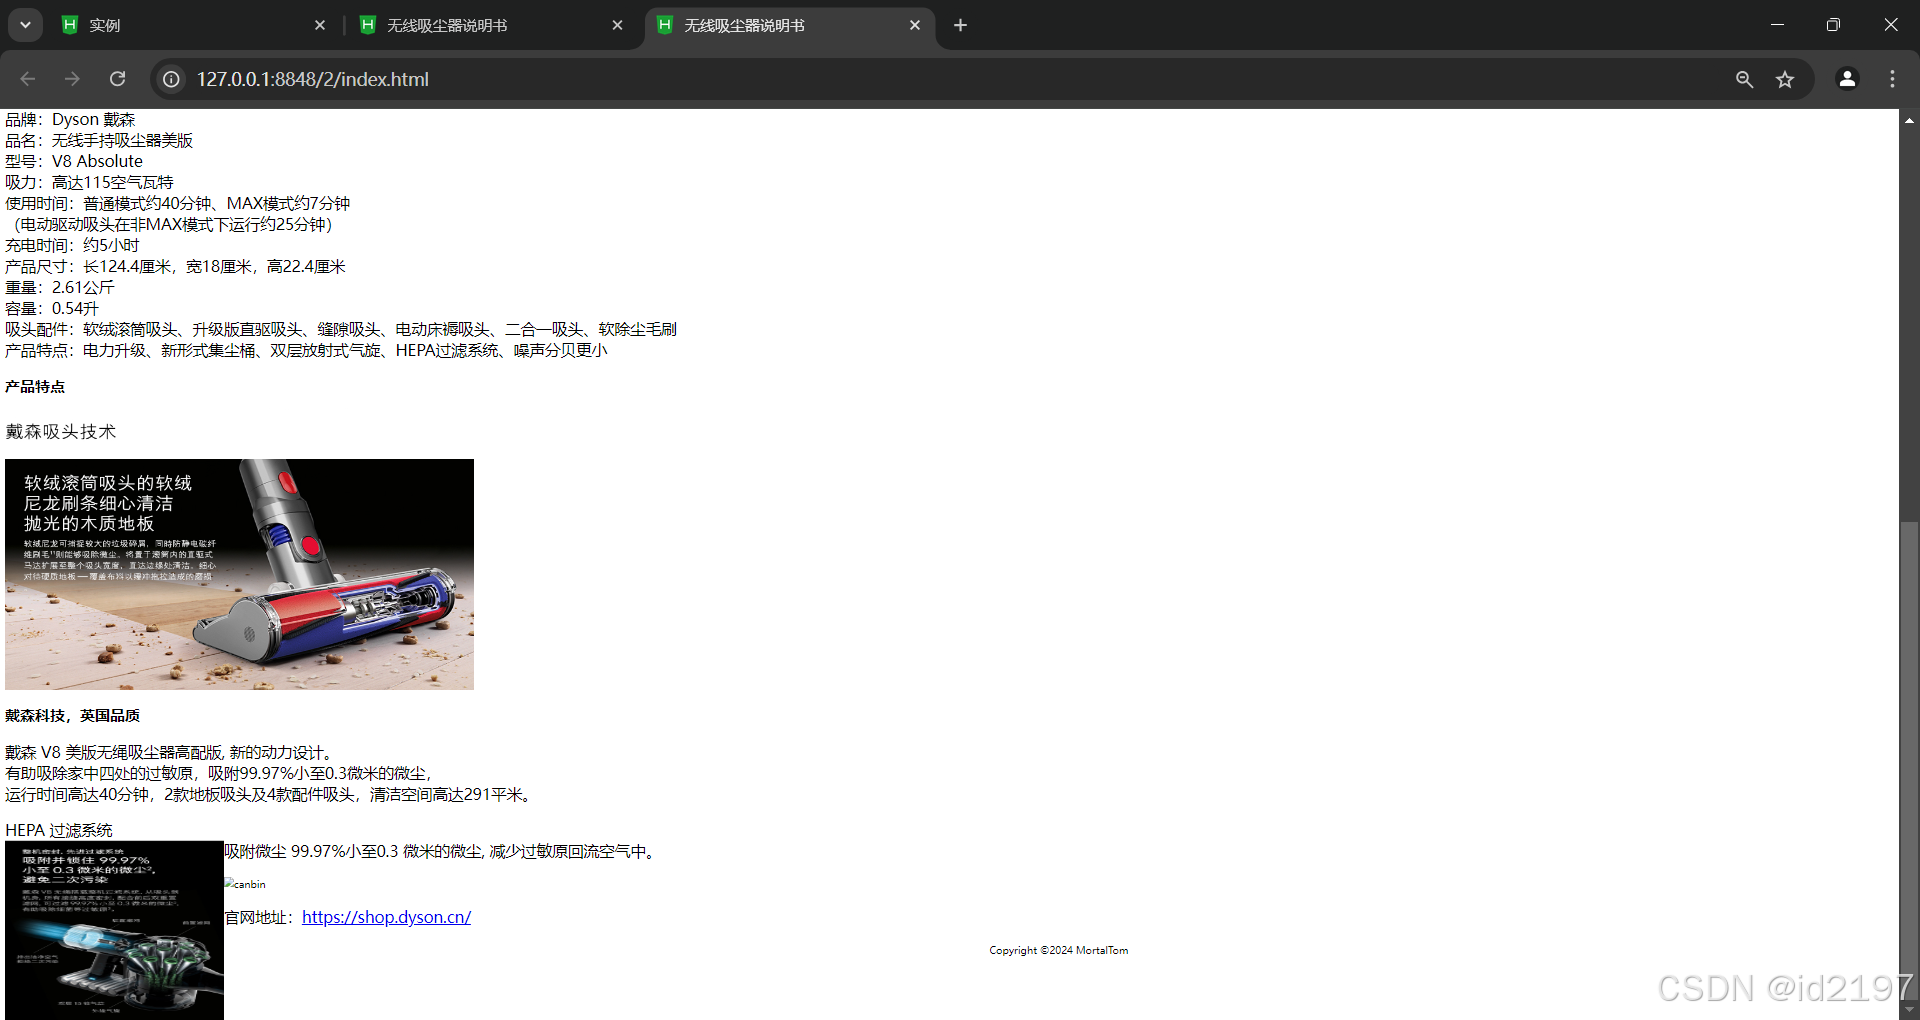1920x1020 pixels.
Task: Click the 产品特点 bold heading
Action: pyautogui.click(x=35, y=387)
